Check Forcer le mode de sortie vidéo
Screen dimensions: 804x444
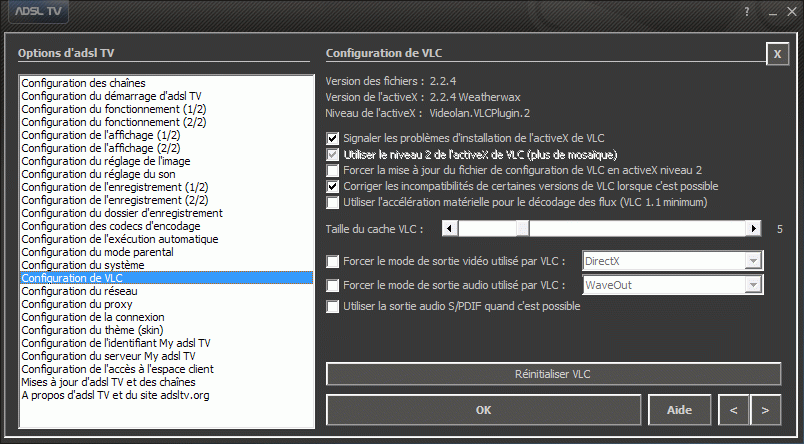[x=332, y=261]
